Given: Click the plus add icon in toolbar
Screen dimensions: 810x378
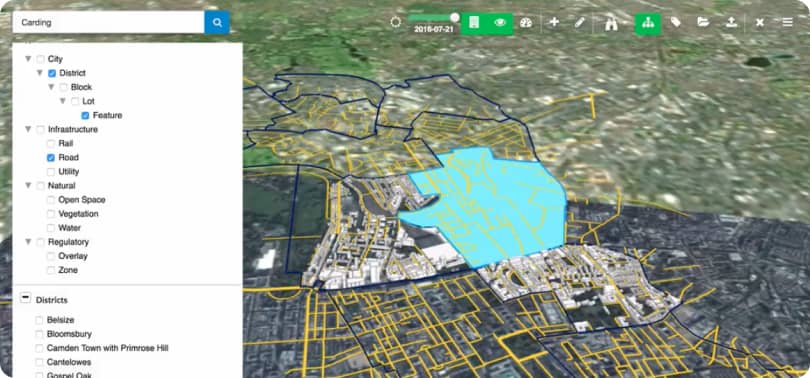Looking at the screenshot, I should (554, 22).
